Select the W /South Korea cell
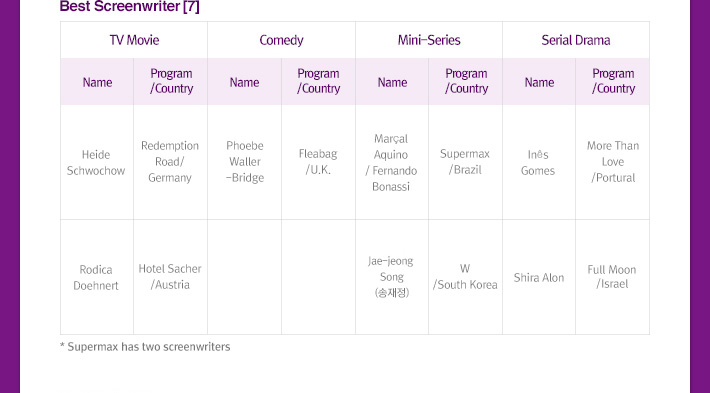The height and width of the screenshot is (393, 710). [465, 277]
